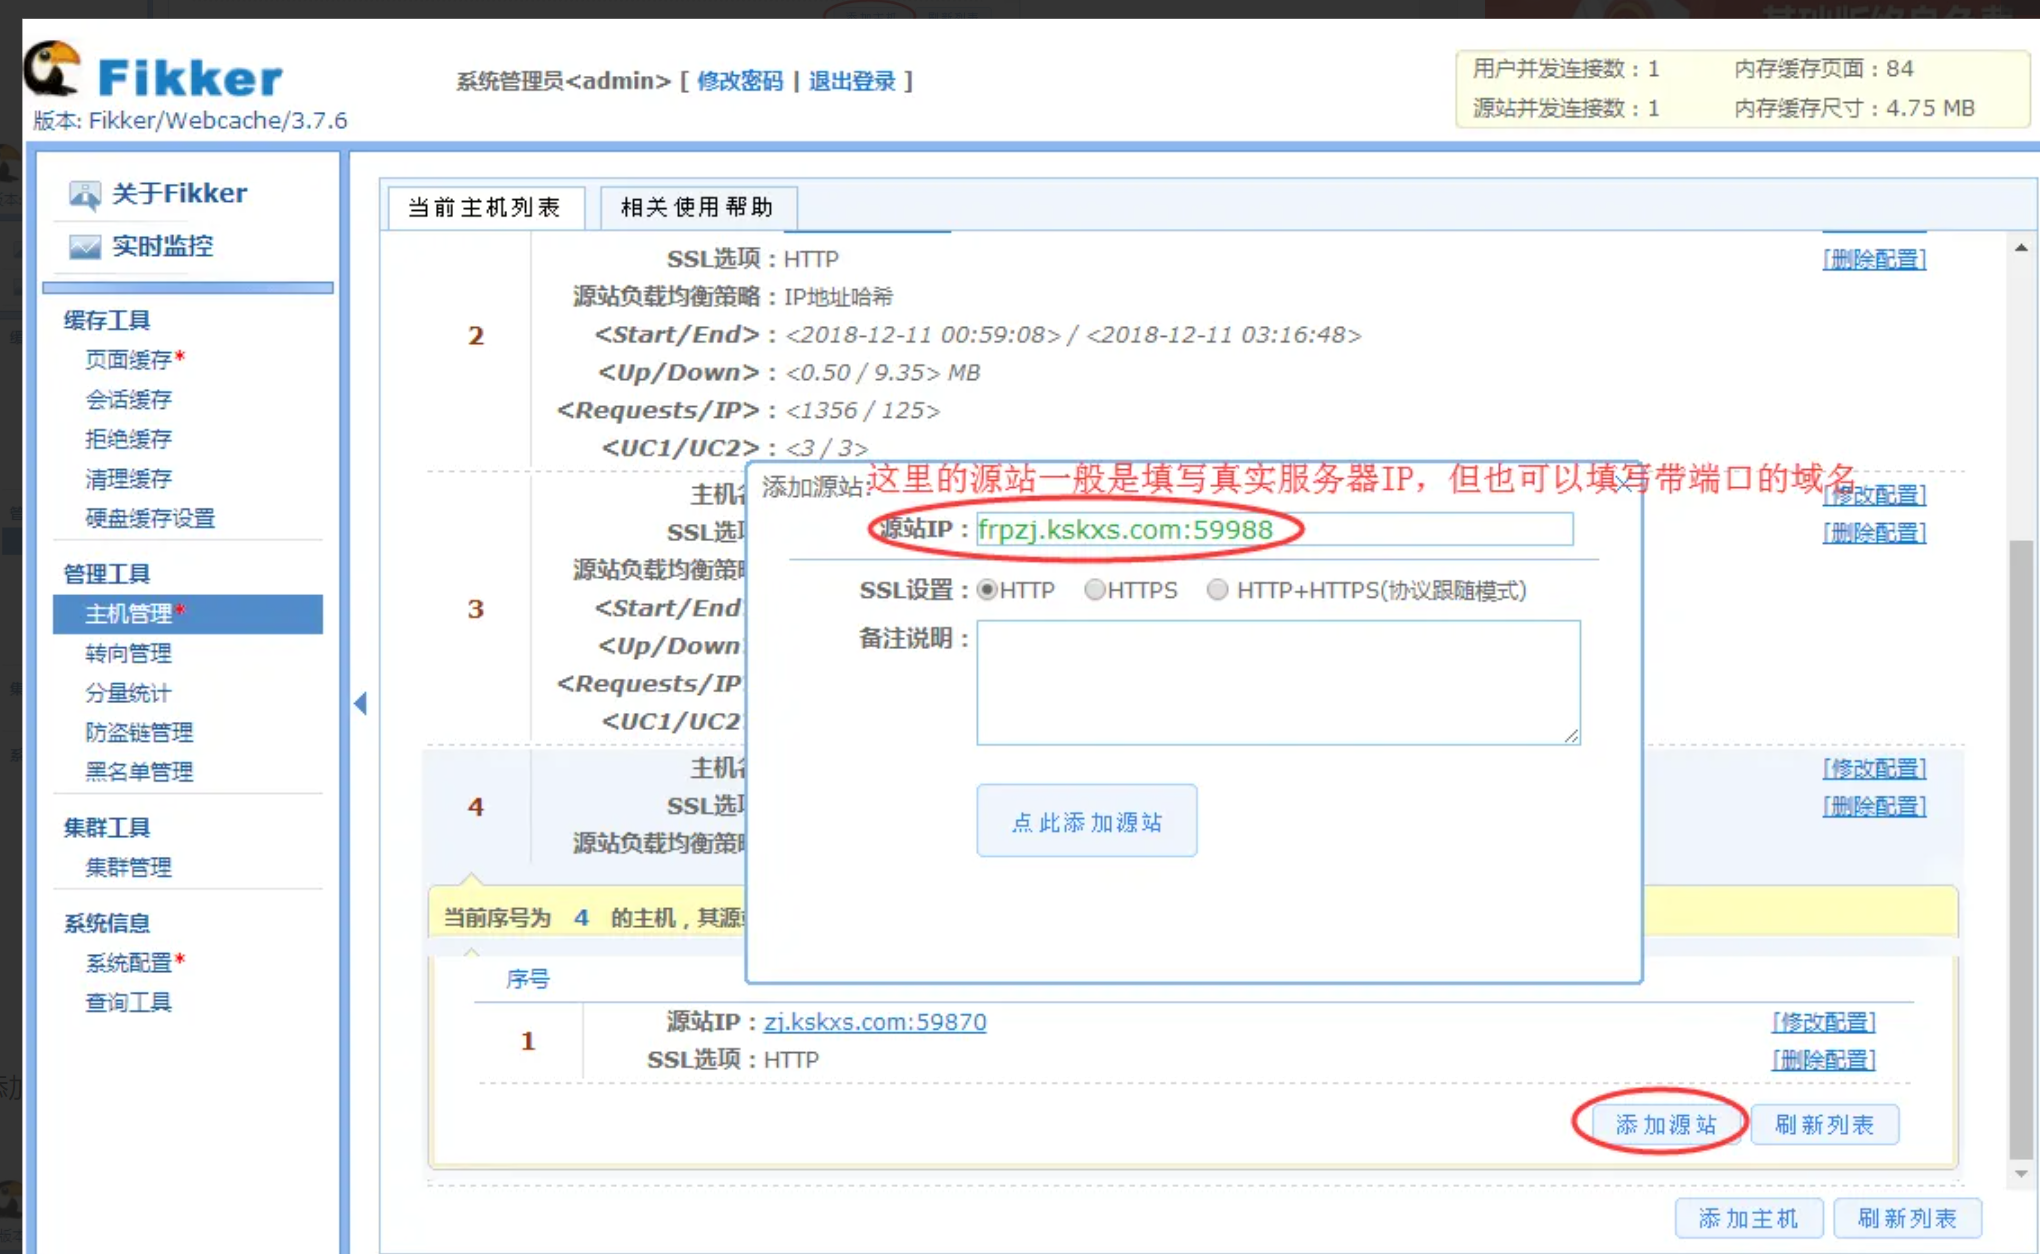Click the 集群工具 section heading
This screenshot has width=2040, height=1254.
pyautogui.click(x=107, y=828)
